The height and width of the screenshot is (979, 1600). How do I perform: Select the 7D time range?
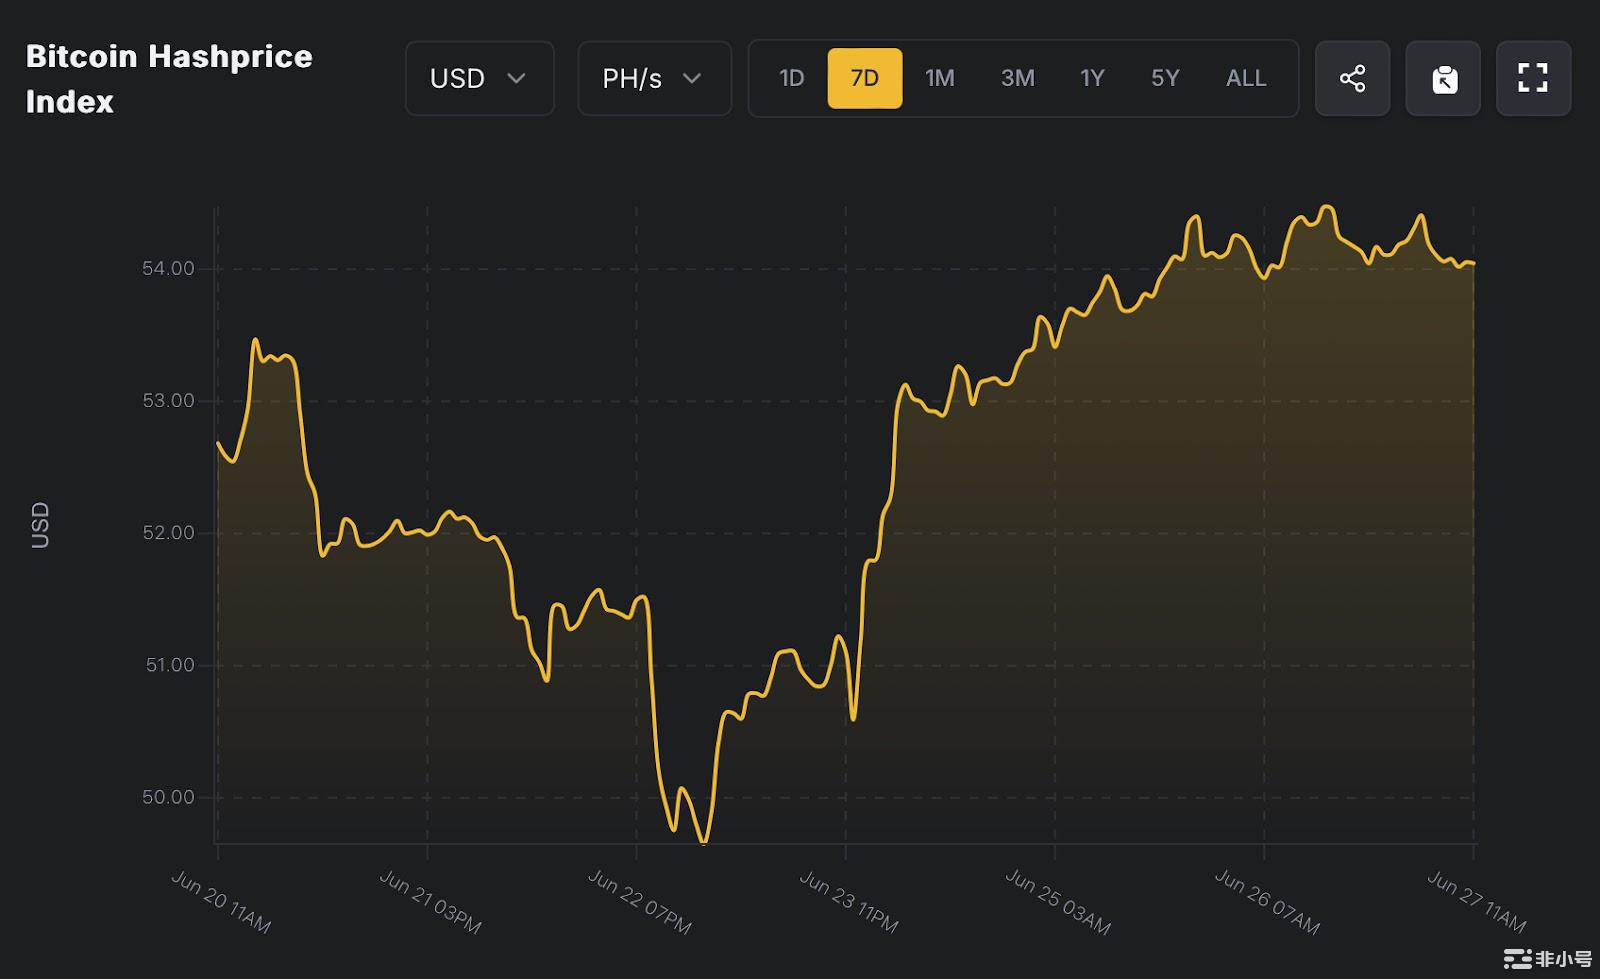click(x=865, y=78)
